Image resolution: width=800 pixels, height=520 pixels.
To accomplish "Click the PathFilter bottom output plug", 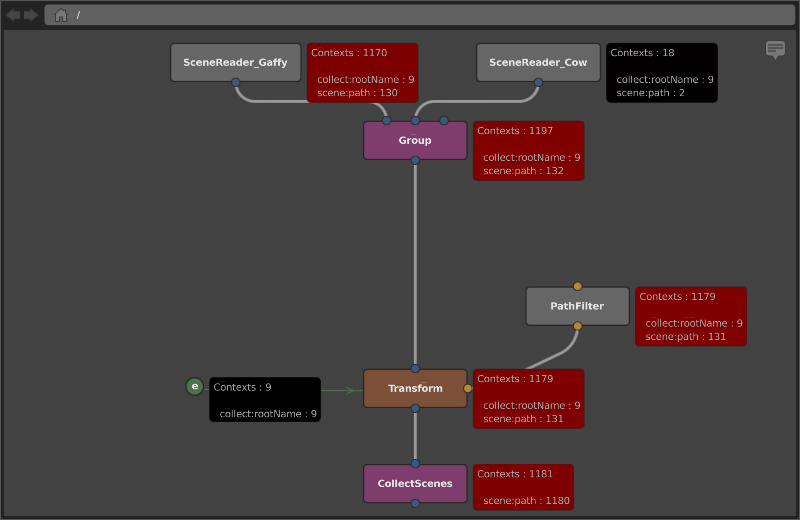I will (577, 326).
